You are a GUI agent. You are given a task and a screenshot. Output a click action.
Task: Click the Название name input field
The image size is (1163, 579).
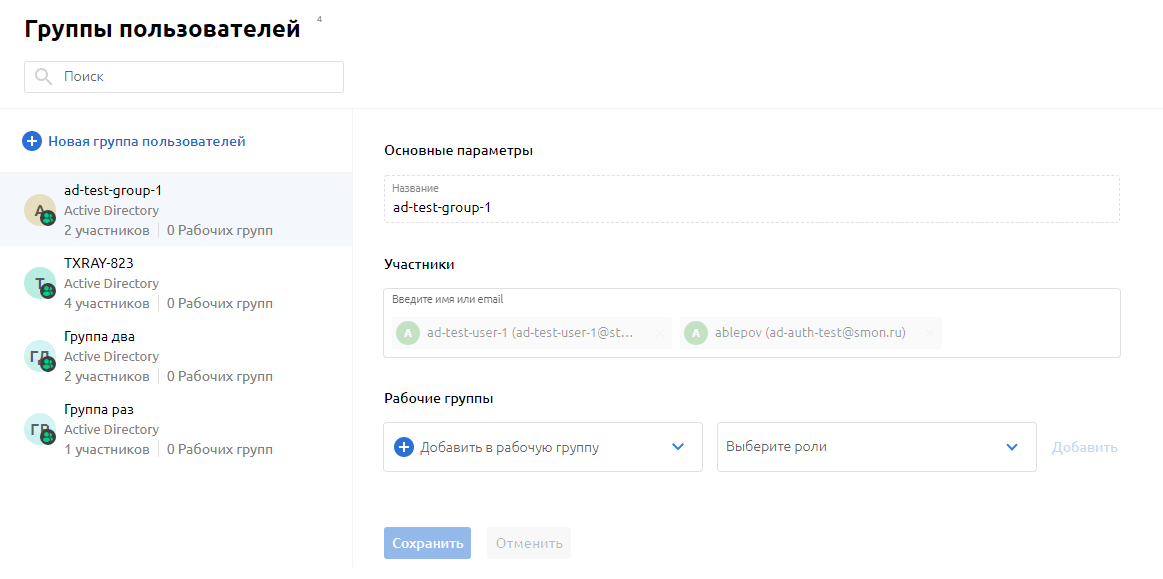(x=750, y=207)
